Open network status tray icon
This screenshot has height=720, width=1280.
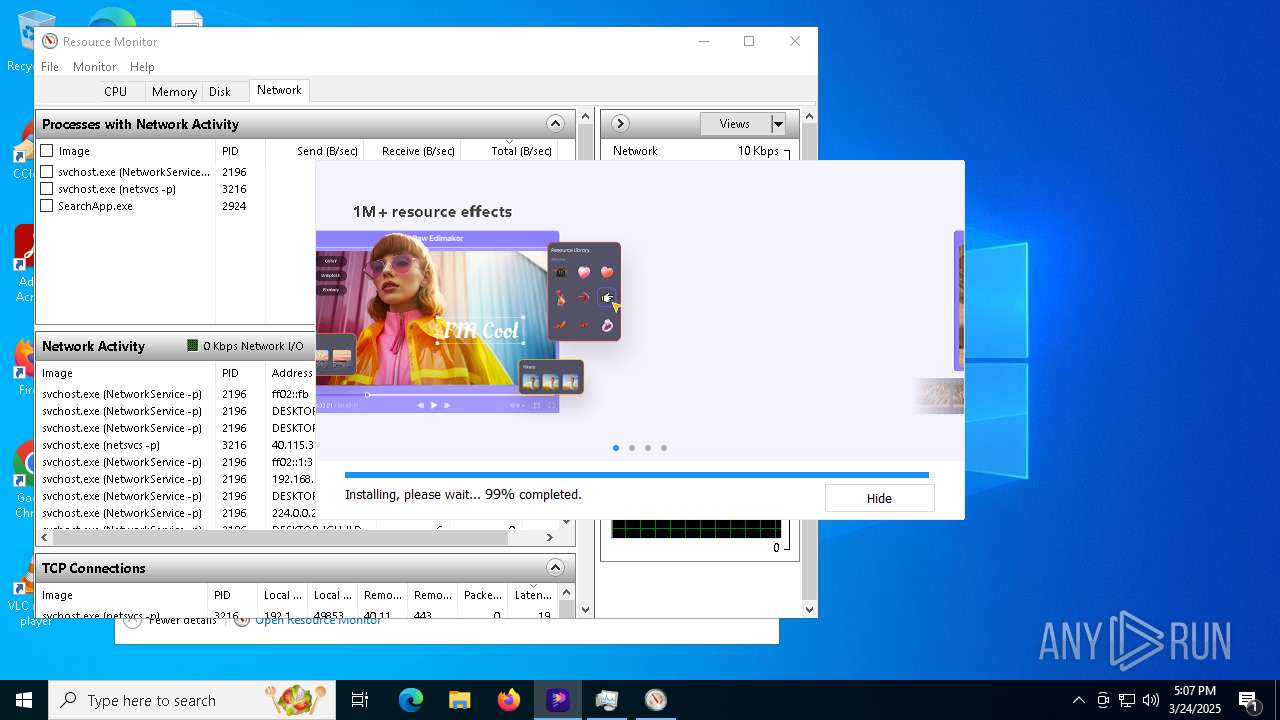1127,700
